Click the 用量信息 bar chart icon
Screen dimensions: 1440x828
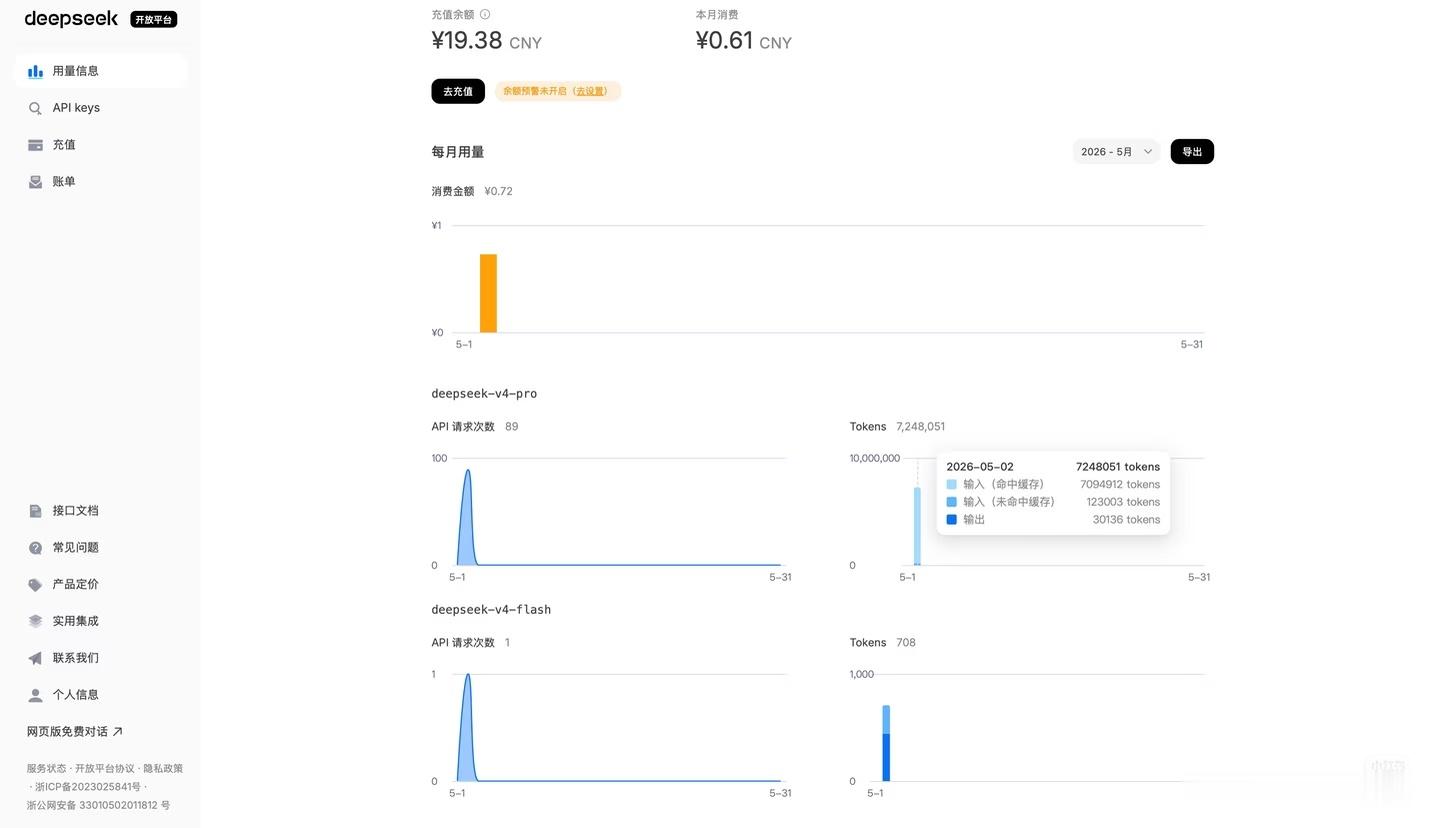click(x=35, y=71)
